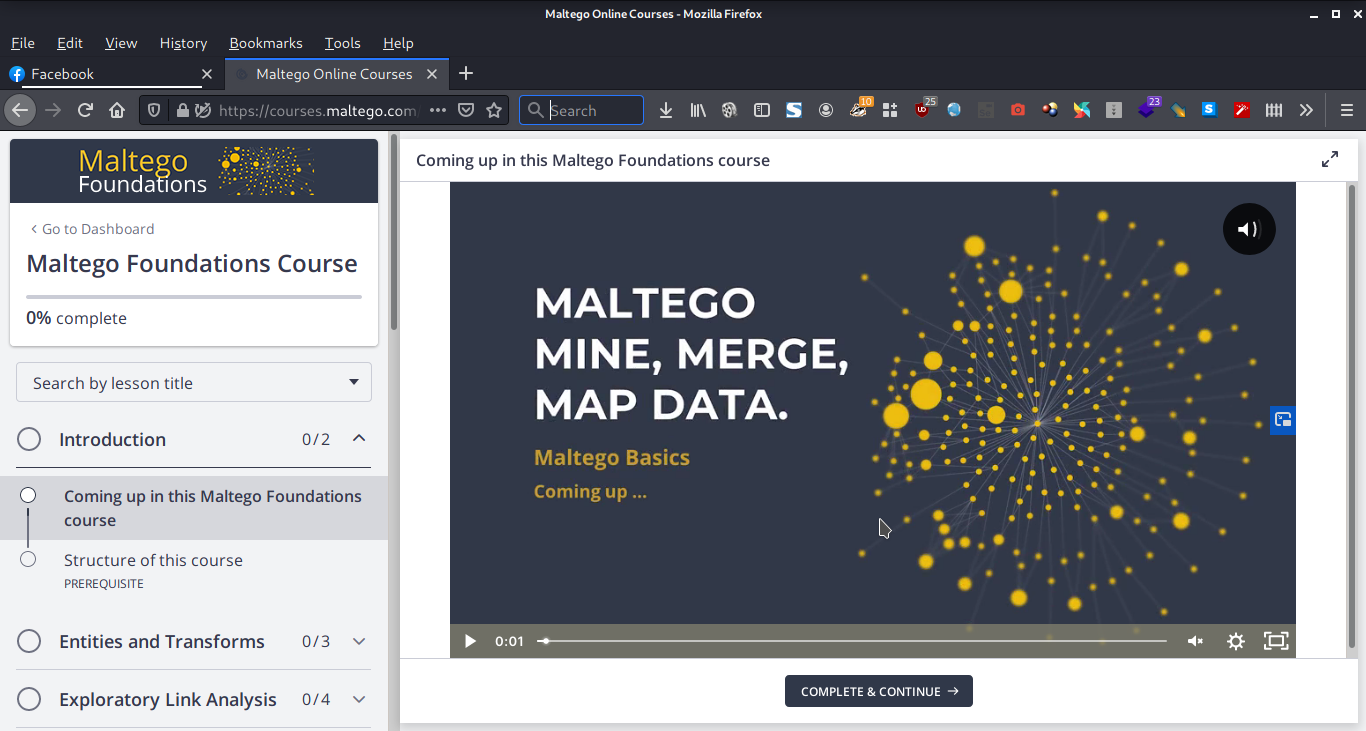This screenshot has width=1366, height=731.
Task: Expand Entities and Transforms chevron
Action: tap(359, 641)
